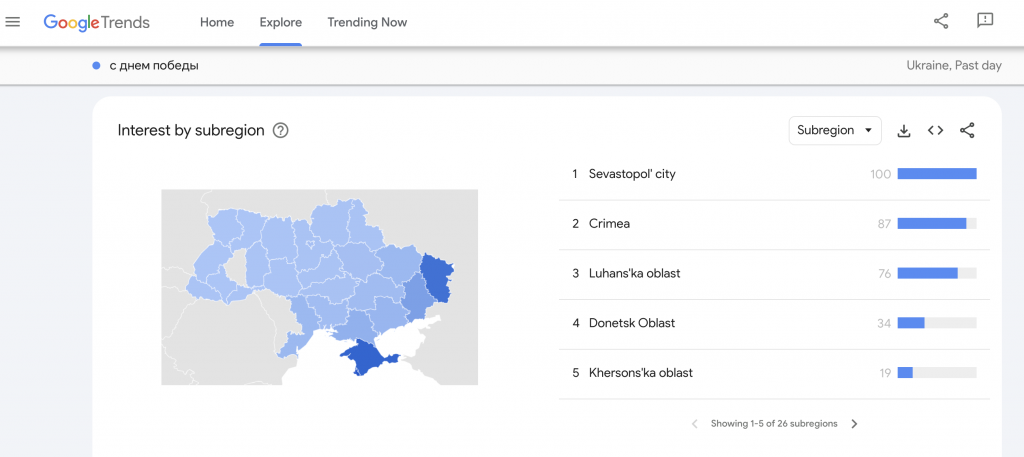This screenshot has width=1024, height=457.
Task: Select the Explore tab
Action: tap(280, 22)
